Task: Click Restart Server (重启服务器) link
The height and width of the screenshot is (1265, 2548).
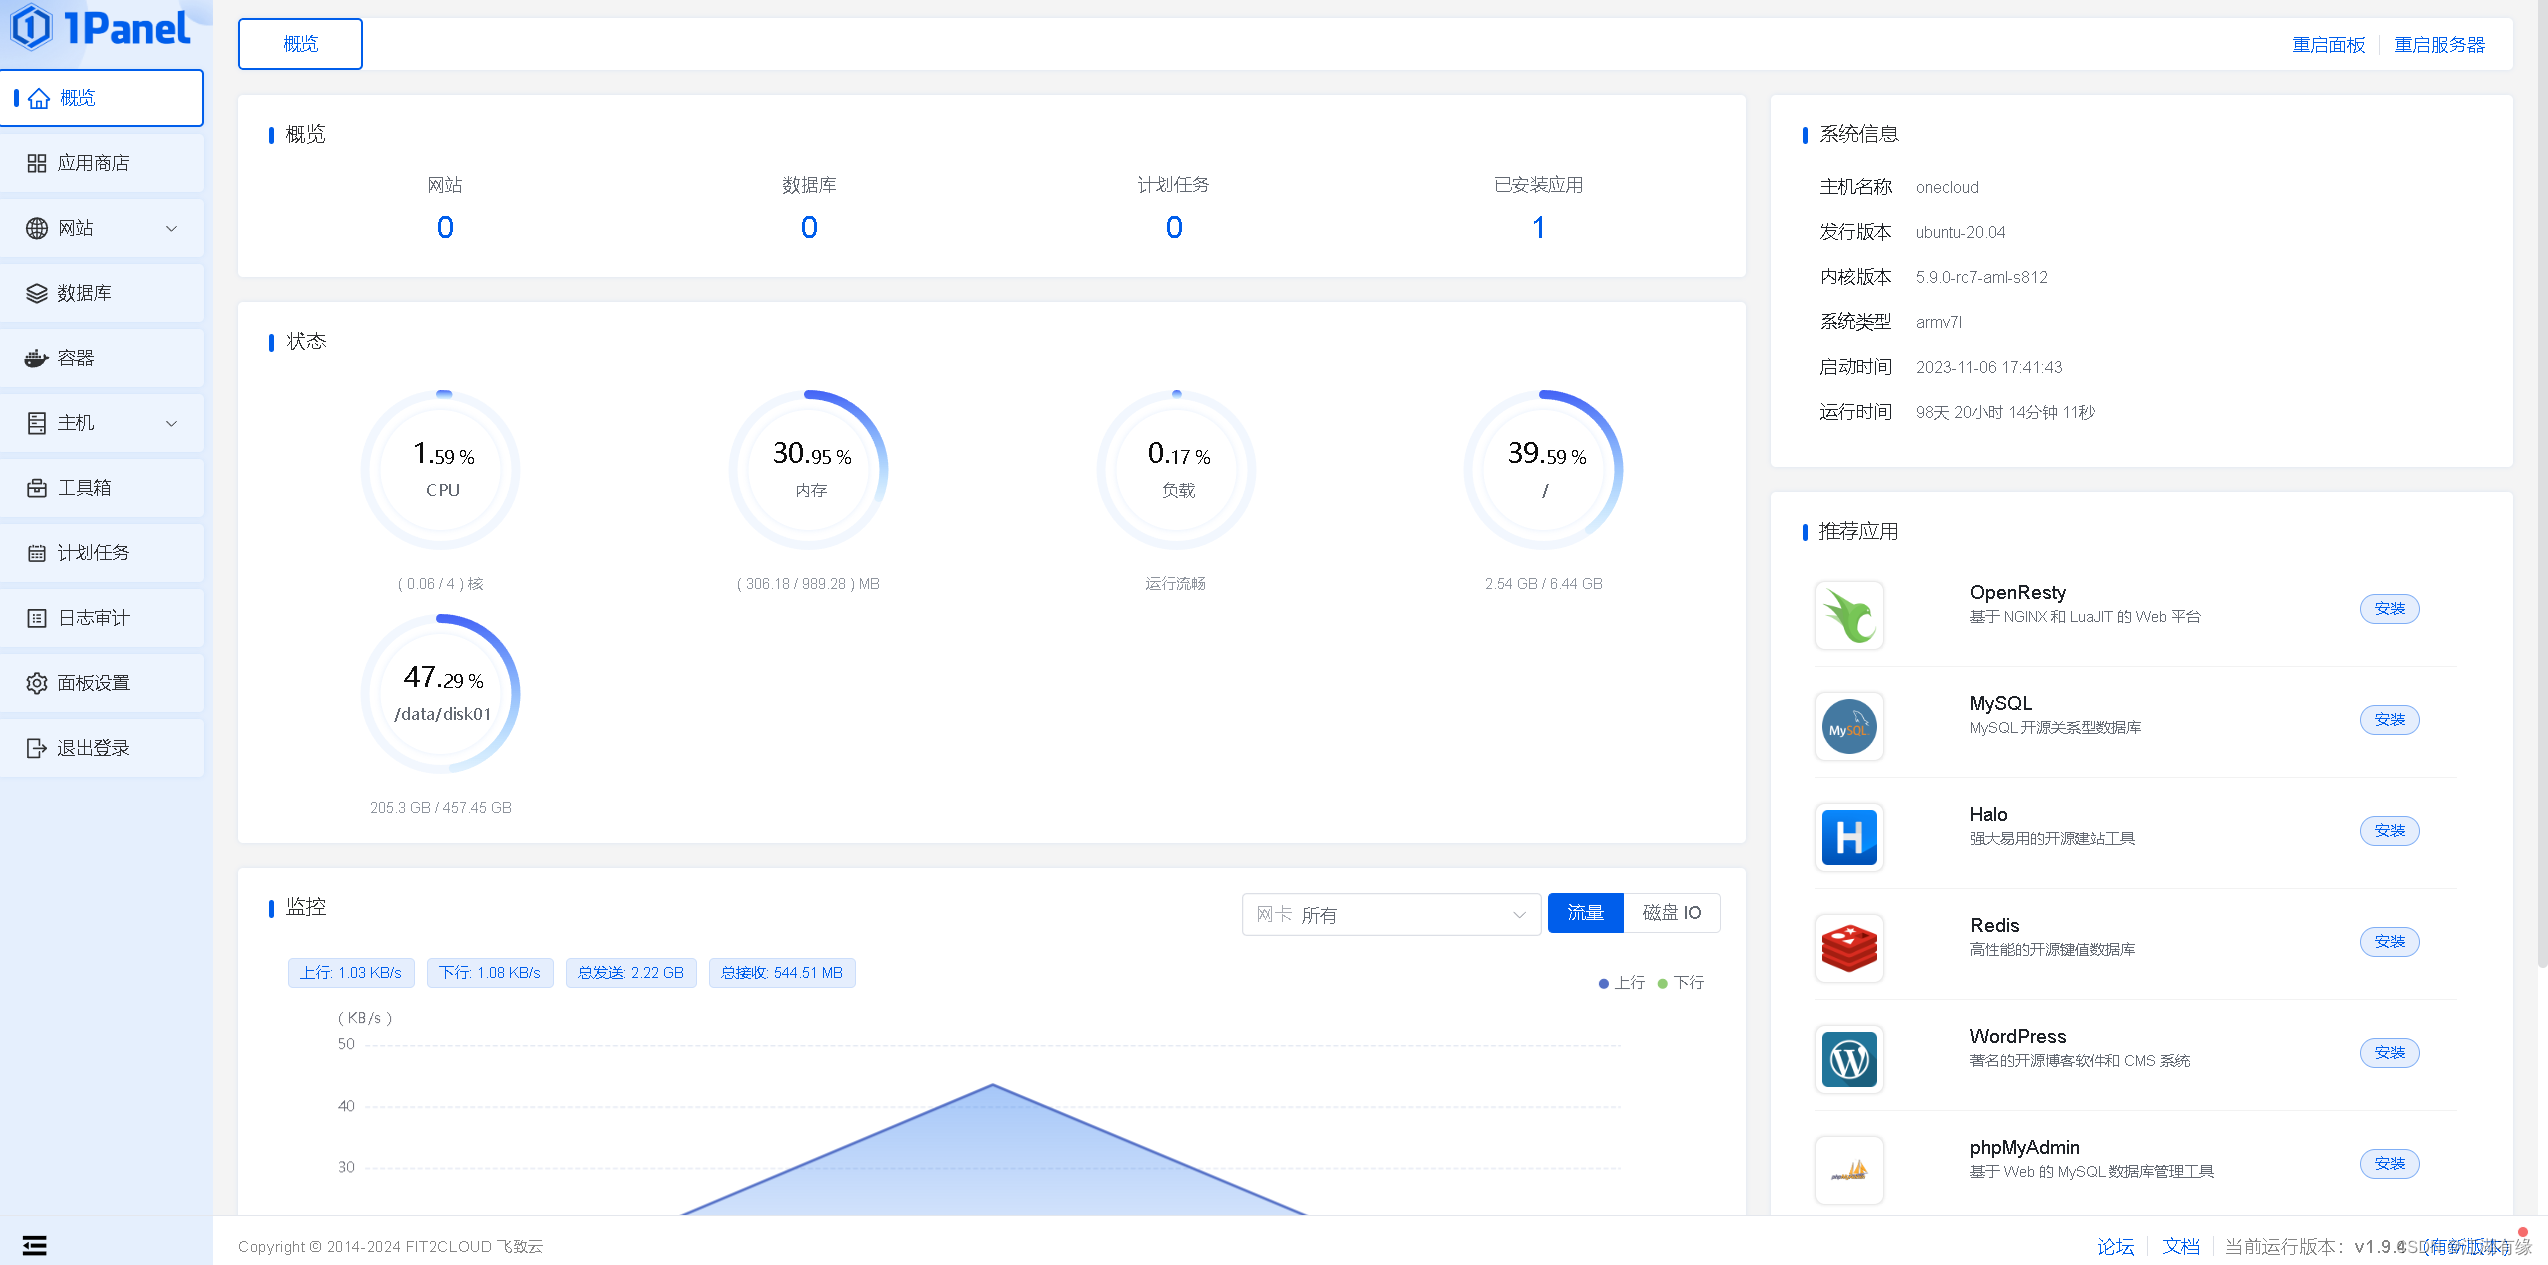Action: point(2438,45)
